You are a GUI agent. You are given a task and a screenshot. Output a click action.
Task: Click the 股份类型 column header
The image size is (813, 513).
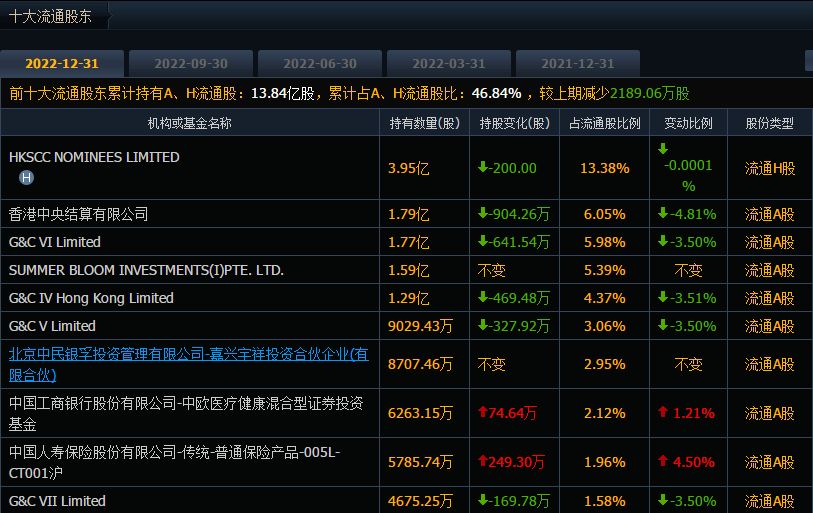769,123
